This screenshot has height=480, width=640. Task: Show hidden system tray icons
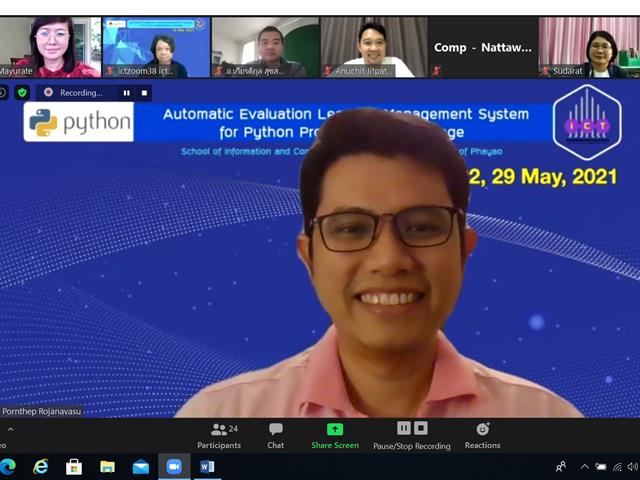[x=584, y=467]
